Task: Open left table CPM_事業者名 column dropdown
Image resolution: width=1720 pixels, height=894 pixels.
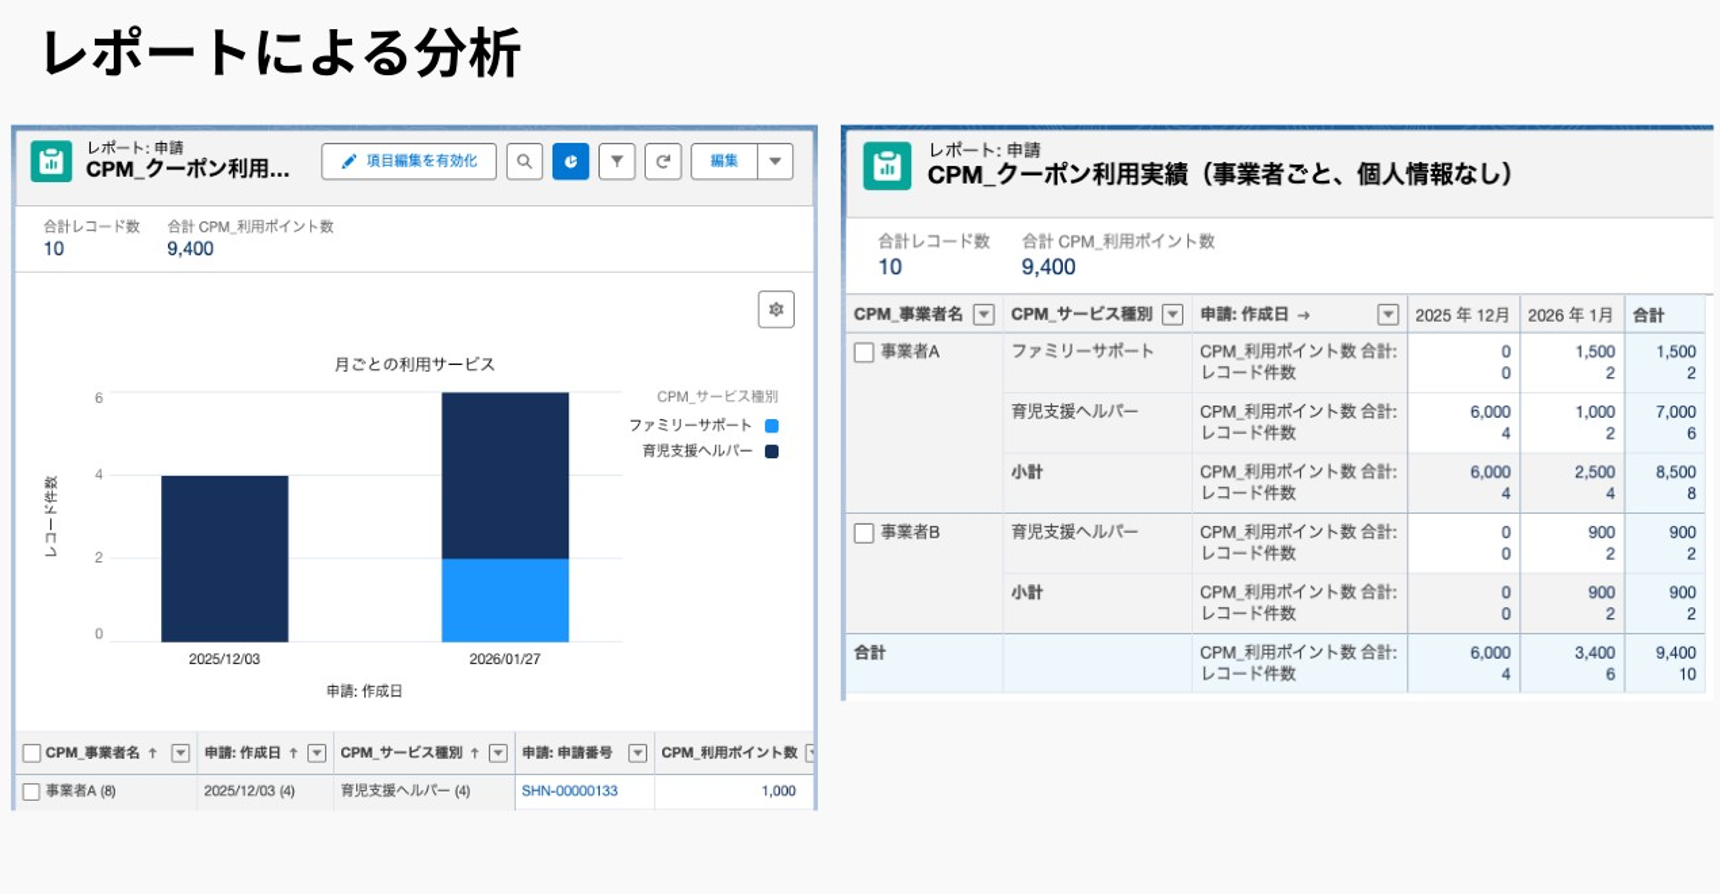Action: [x=181, y=753]
